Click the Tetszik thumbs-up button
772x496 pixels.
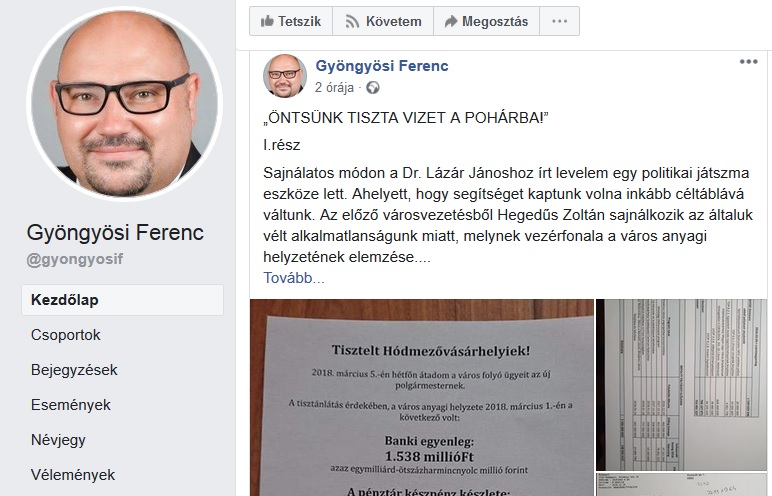[x=291, y=21]
